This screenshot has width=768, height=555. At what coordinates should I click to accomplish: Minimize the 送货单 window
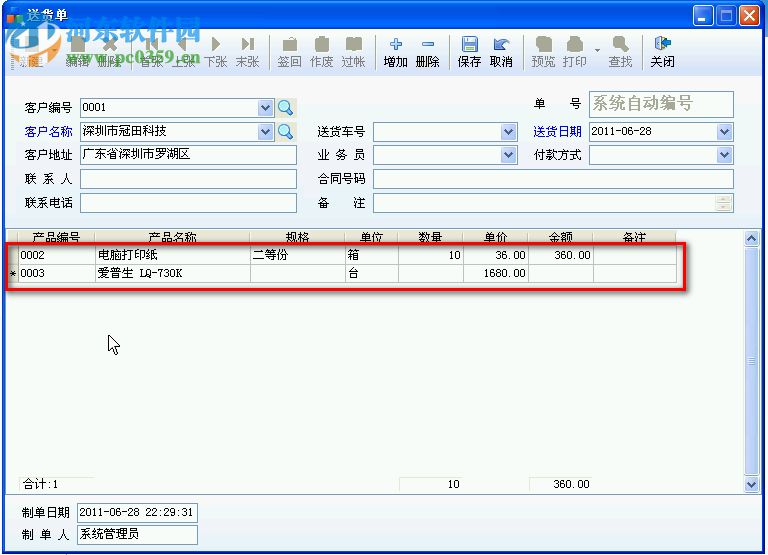[x=703, y=16]
